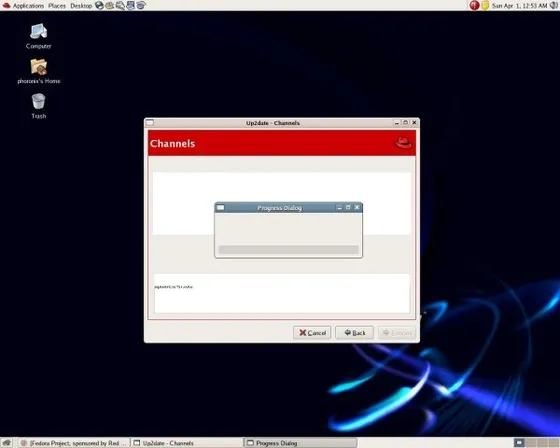Launch the email client panel icon
The height and width of the screenshot is (448, 560).
110,5
